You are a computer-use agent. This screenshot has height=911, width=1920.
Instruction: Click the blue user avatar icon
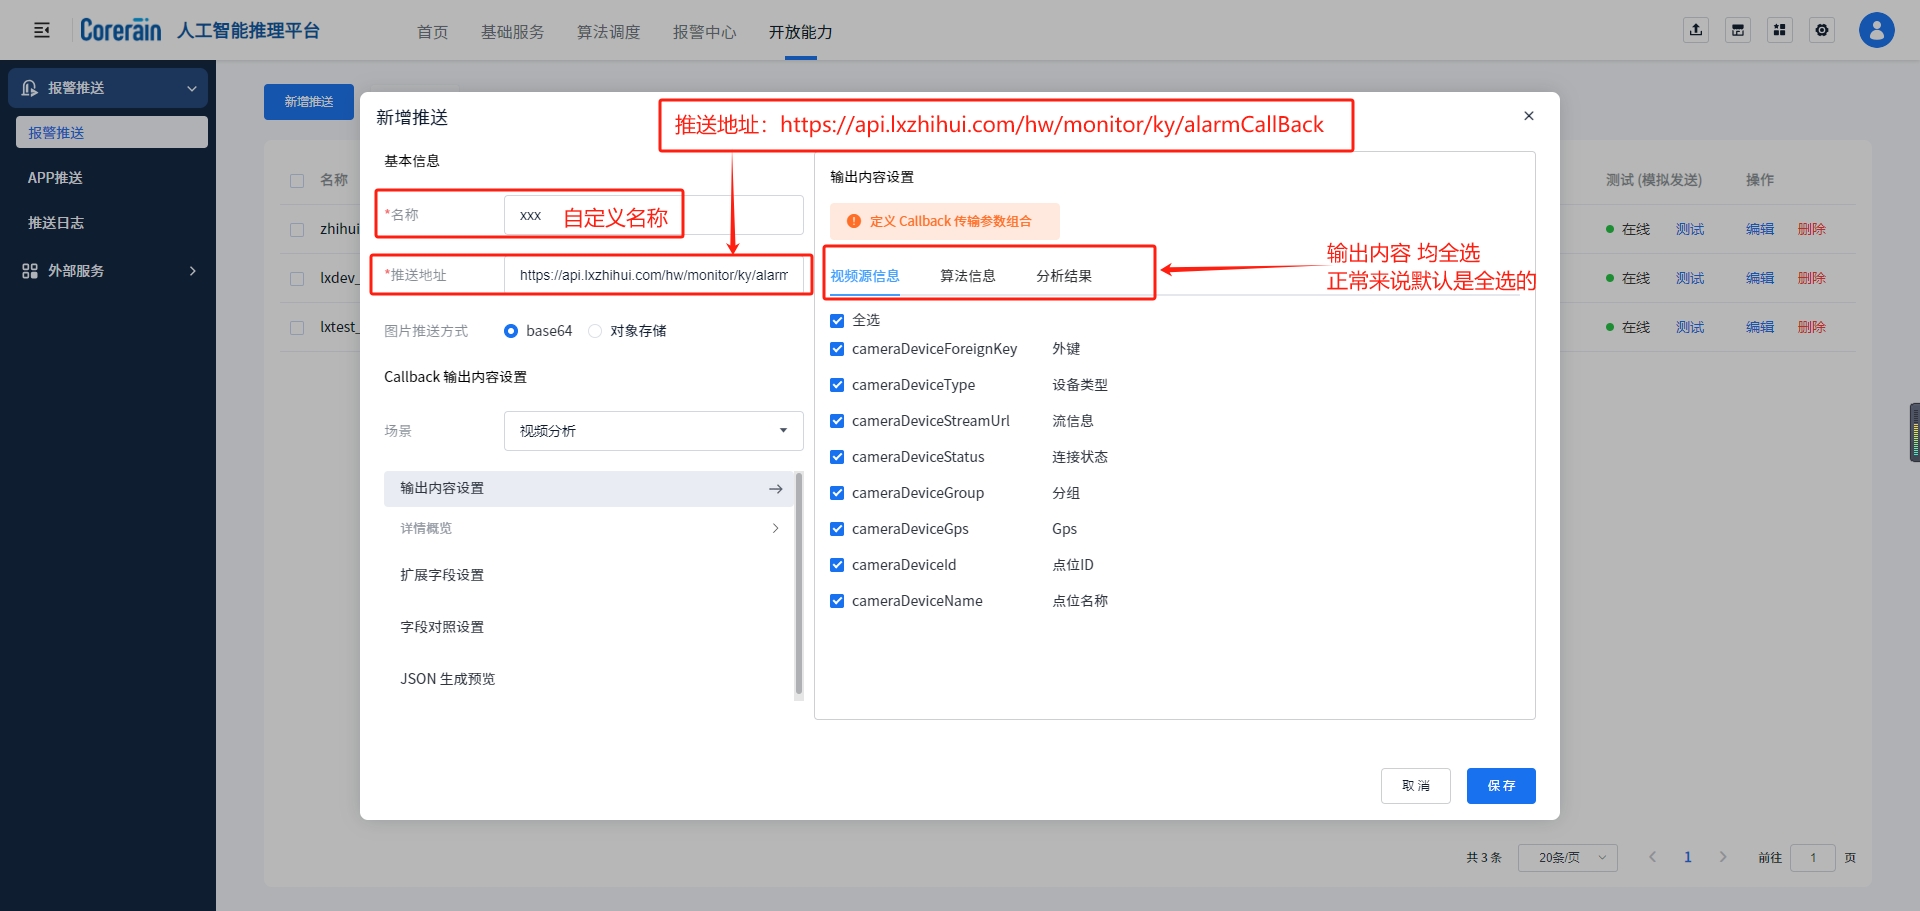point(1876,30)
